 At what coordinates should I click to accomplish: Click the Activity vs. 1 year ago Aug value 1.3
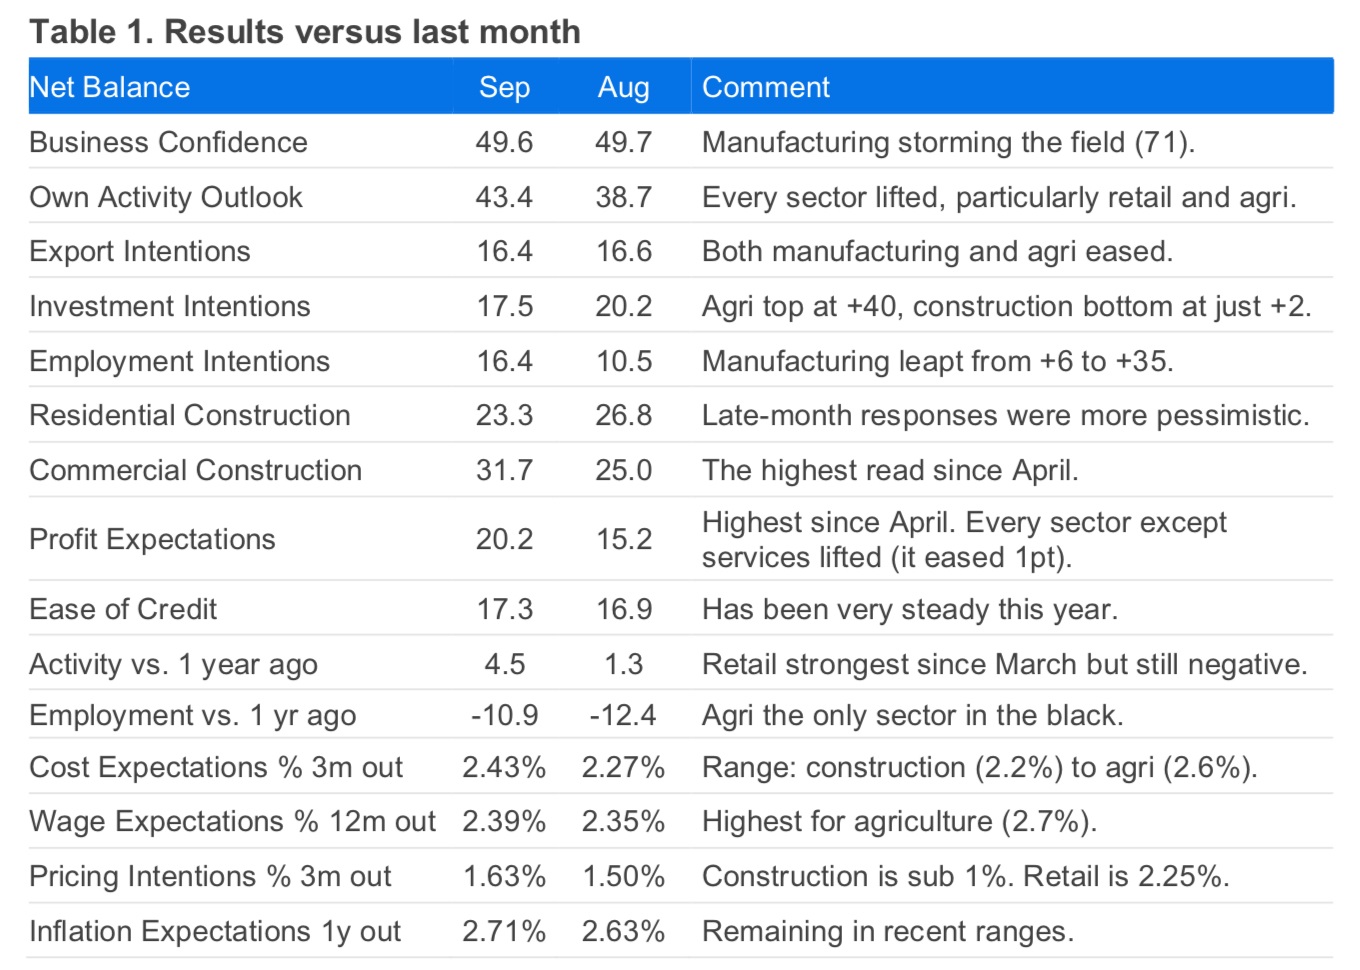[623, 664]
